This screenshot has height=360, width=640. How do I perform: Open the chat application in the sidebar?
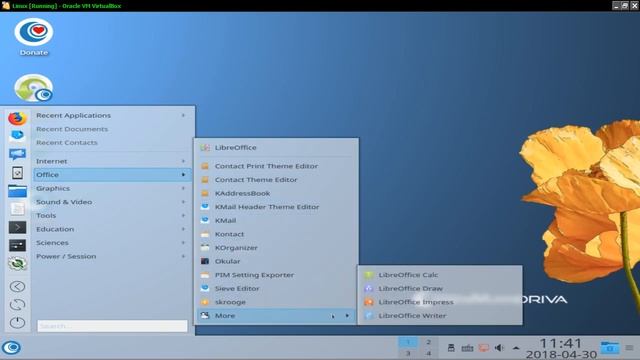[17, 154]
